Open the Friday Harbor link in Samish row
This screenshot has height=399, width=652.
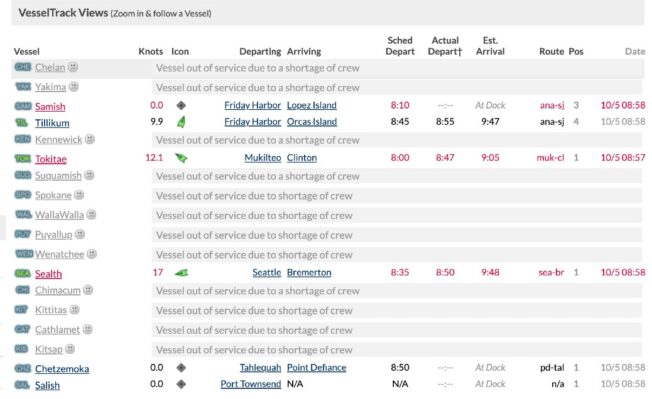pyautogui.click(x=252, y=105)
